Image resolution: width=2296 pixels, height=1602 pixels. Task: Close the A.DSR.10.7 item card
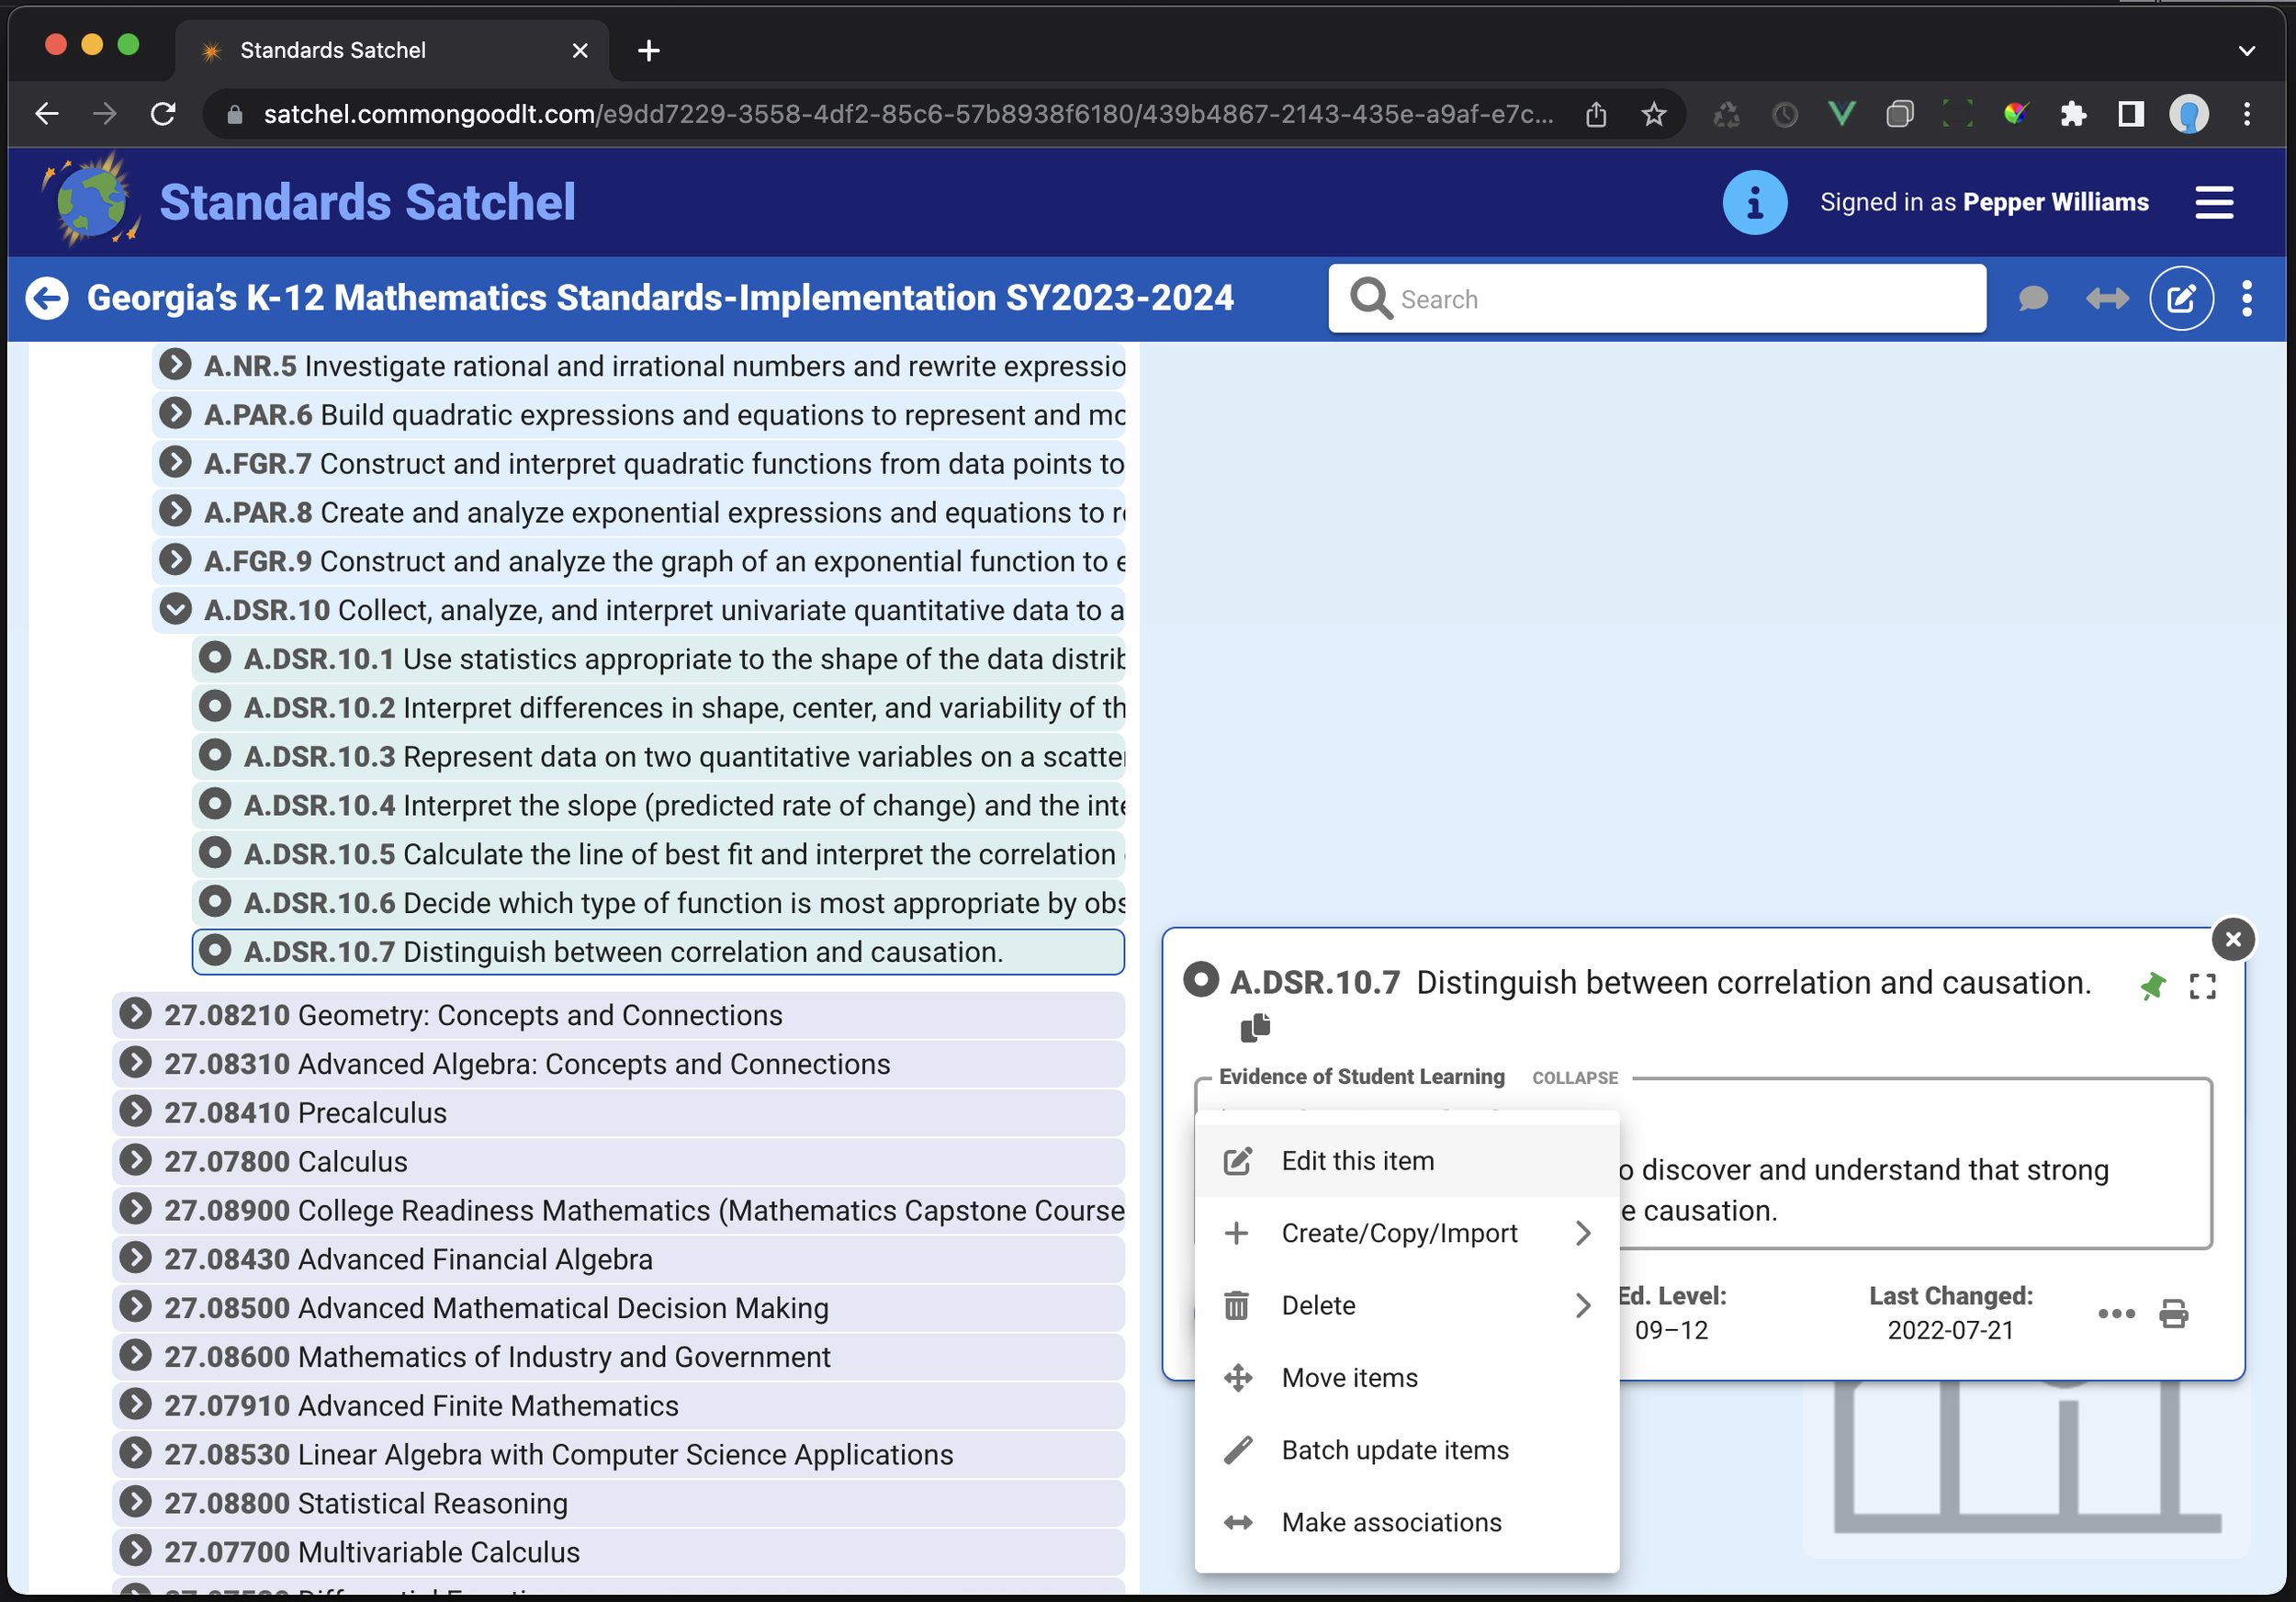pos(2232,939)
